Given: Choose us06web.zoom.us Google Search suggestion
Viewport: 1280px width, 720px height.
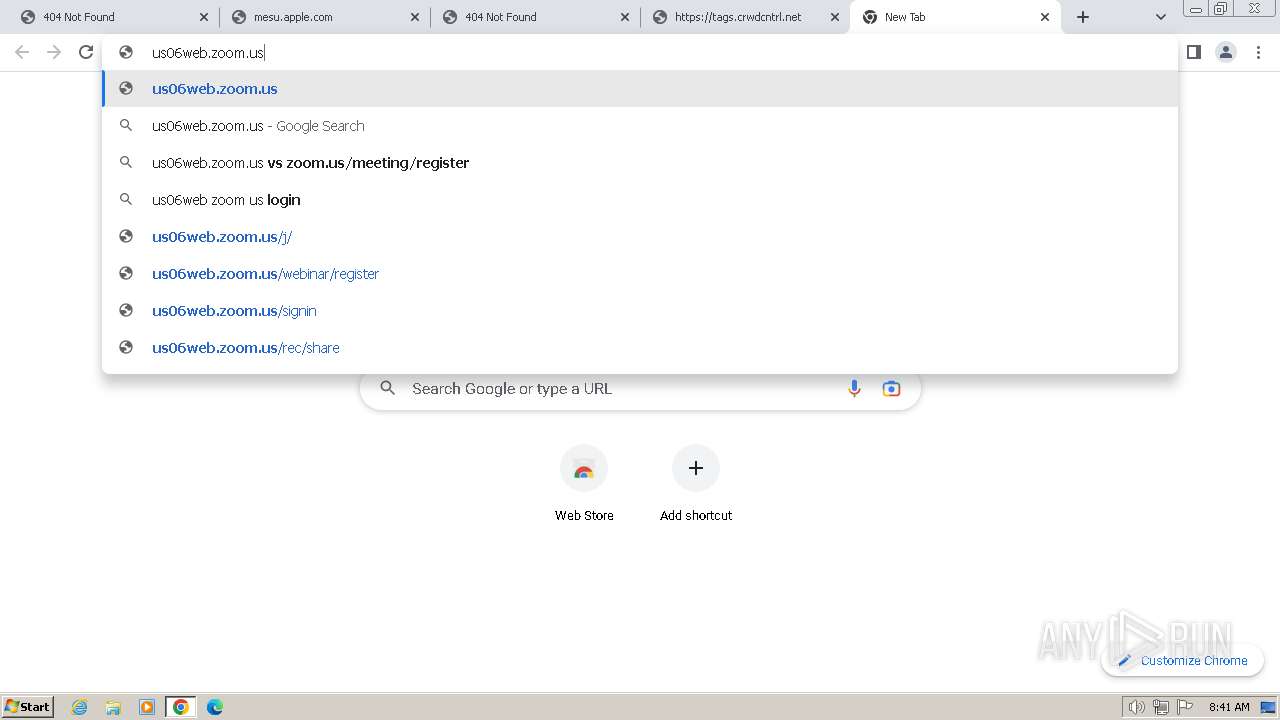Looking at the screenshot, I should (x=640, y=126).
